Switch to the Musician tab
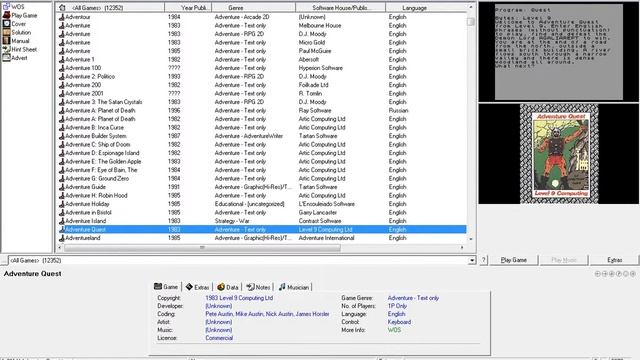The image size is (640, 360). pos(293,287)
